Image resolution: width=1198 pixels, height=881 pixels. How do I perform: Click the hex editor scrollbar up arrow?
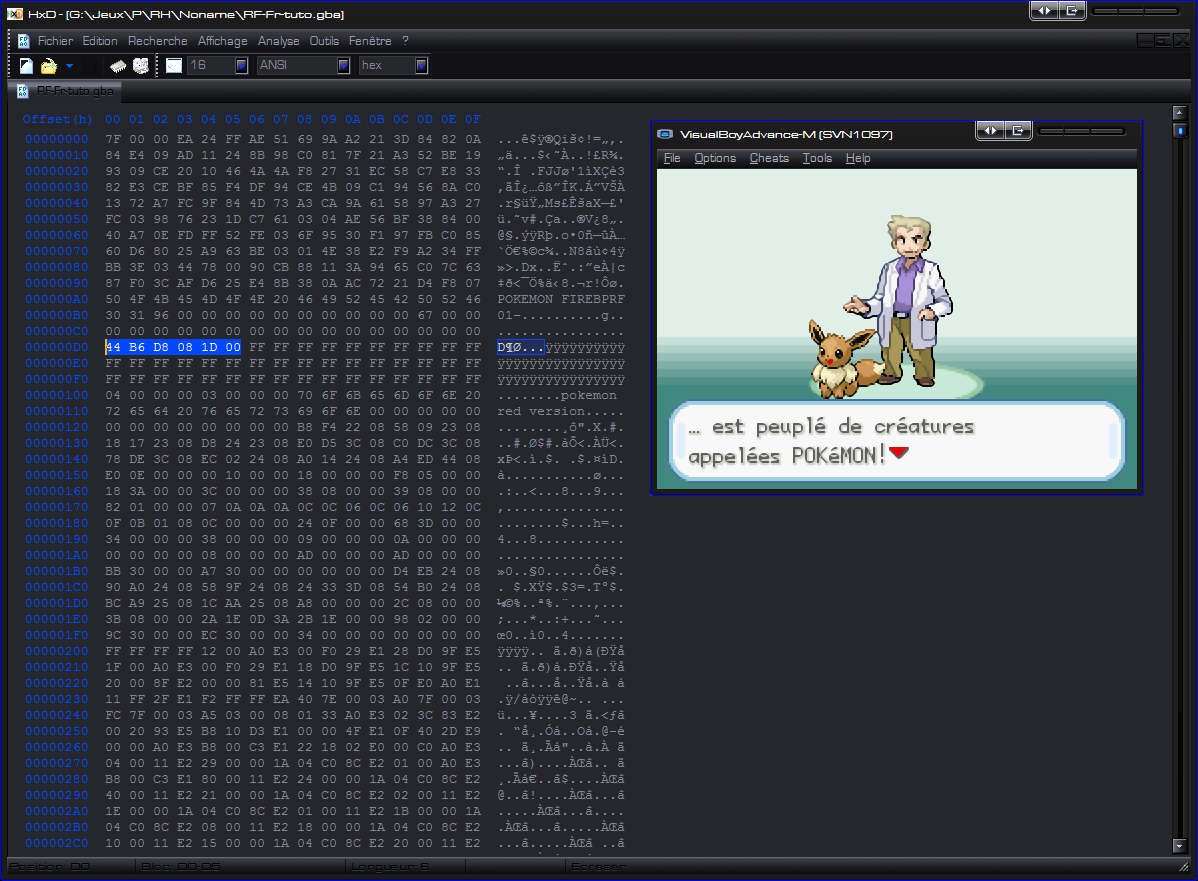(x=1180, y=113)
